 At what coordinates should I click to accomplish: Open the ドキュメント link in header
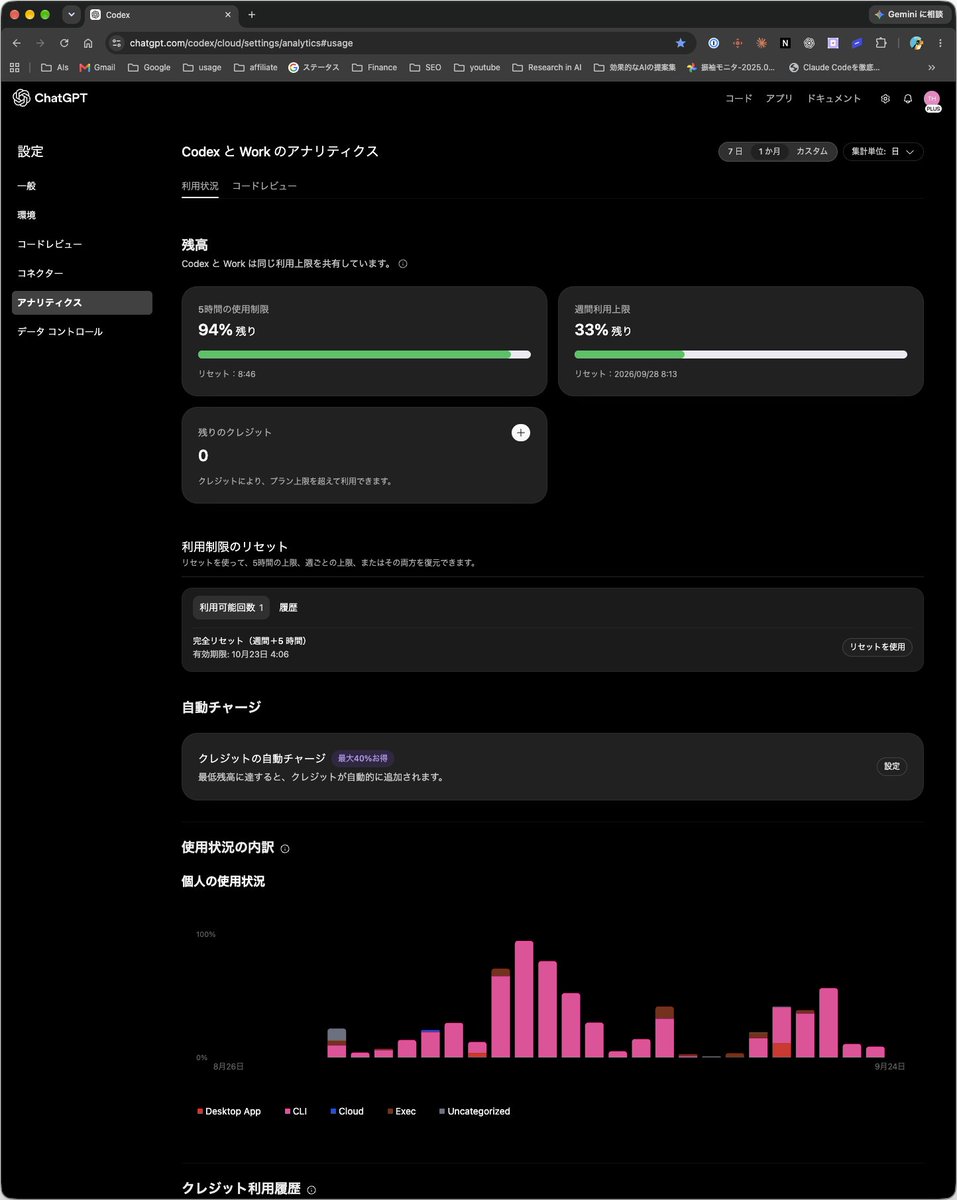click(834, 99)
